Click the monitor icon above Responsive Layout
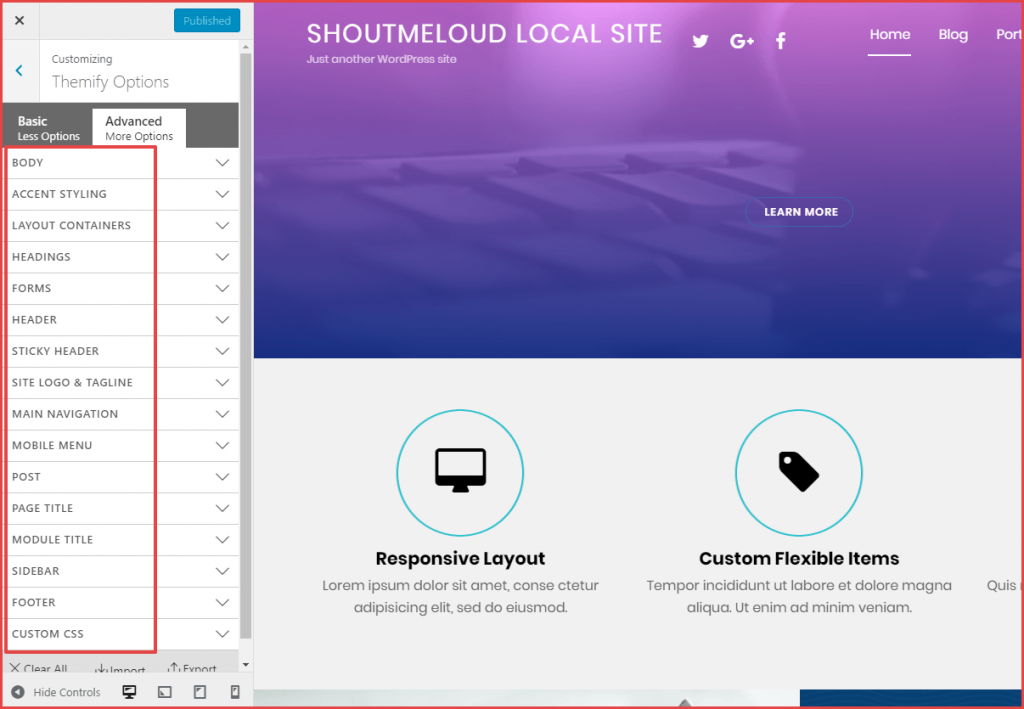Image resolution: width=1024 pixels, height=709 pixels. pos(460,470)
